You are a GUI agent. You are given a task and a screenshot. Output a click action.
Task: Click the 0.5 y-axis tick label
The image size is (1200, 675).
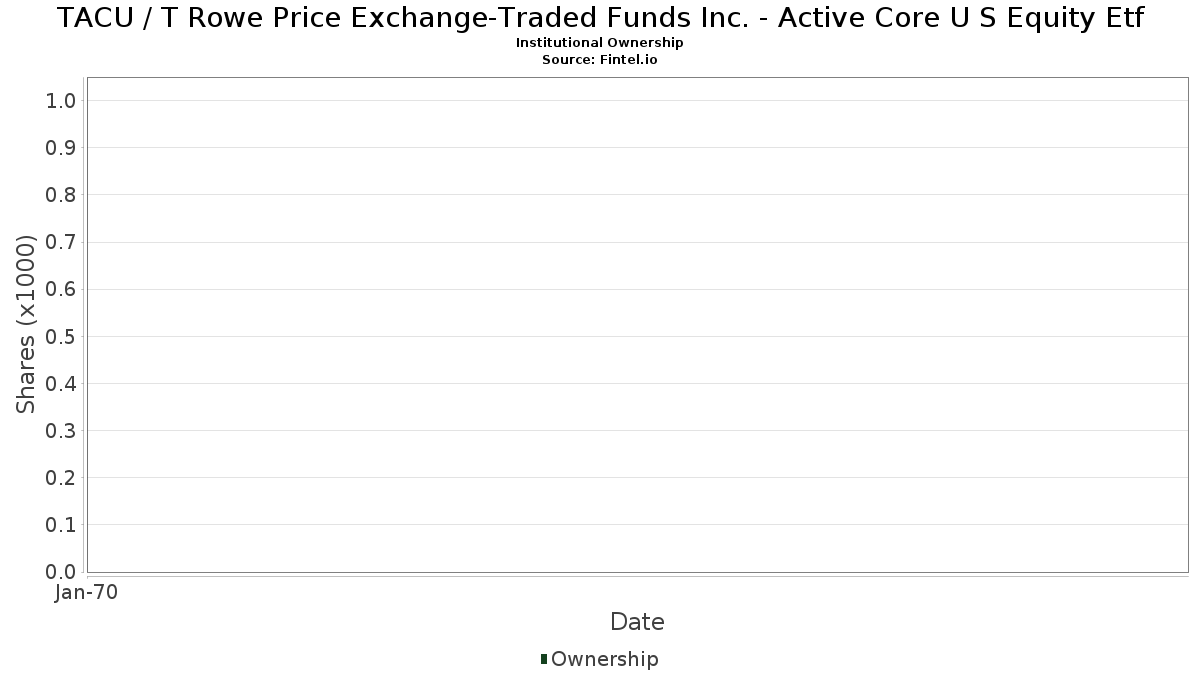coord(61,336)
